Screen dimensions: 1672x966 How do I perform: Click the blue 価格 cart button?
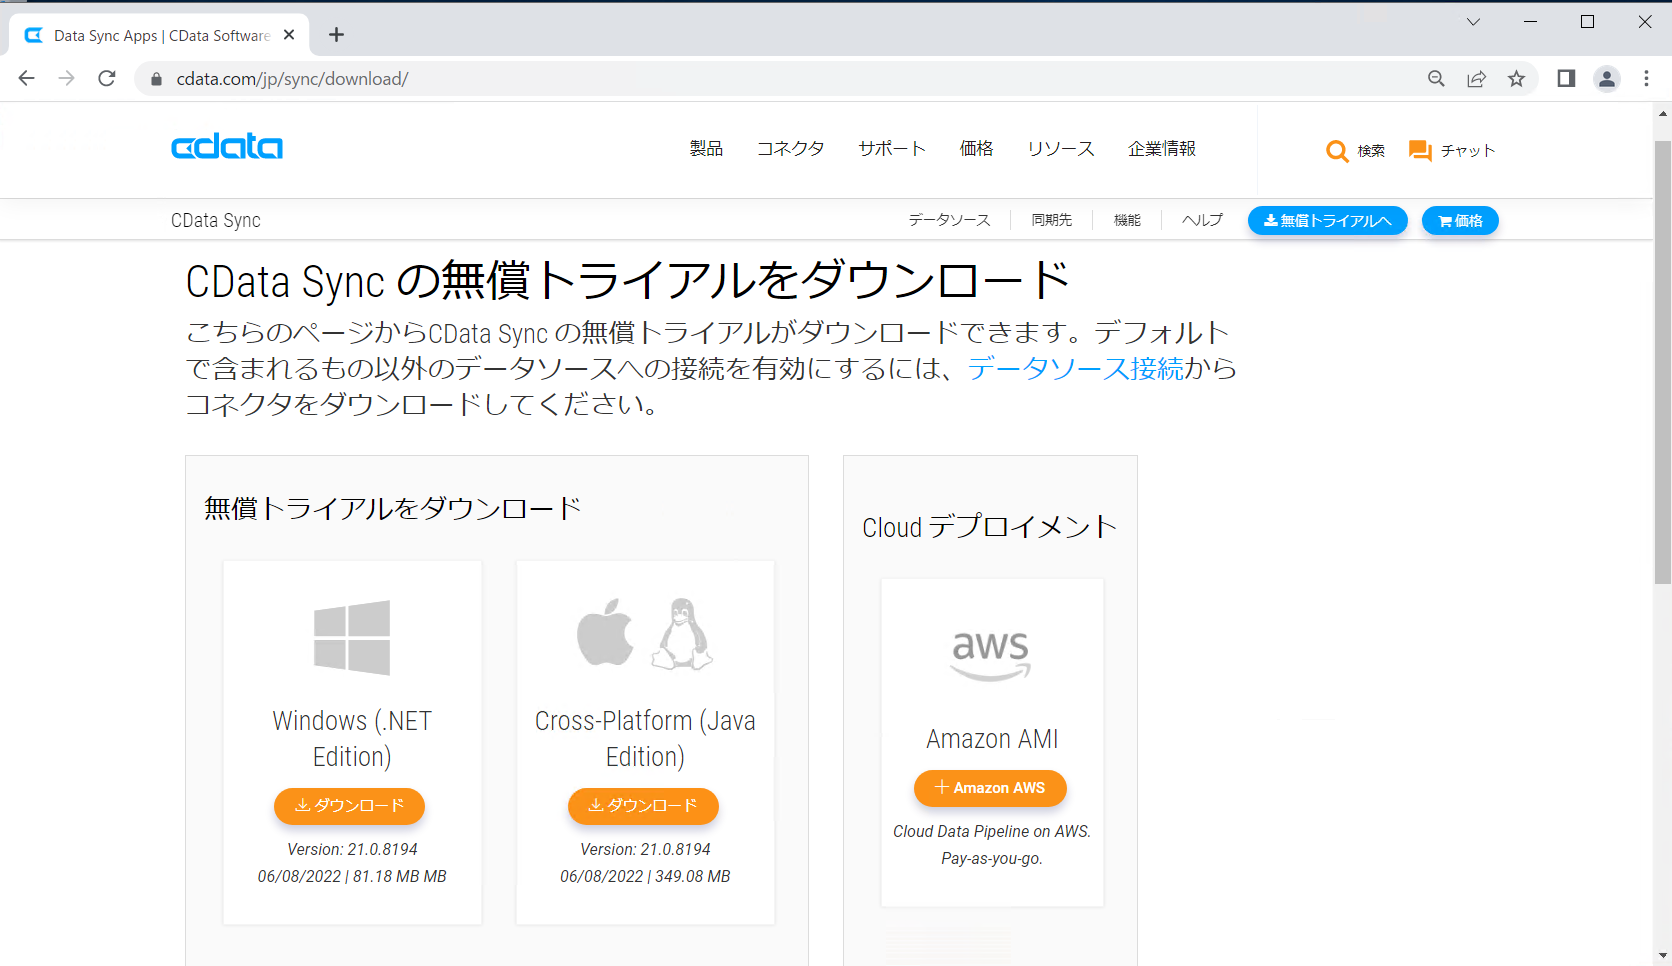click(1460, 221)
